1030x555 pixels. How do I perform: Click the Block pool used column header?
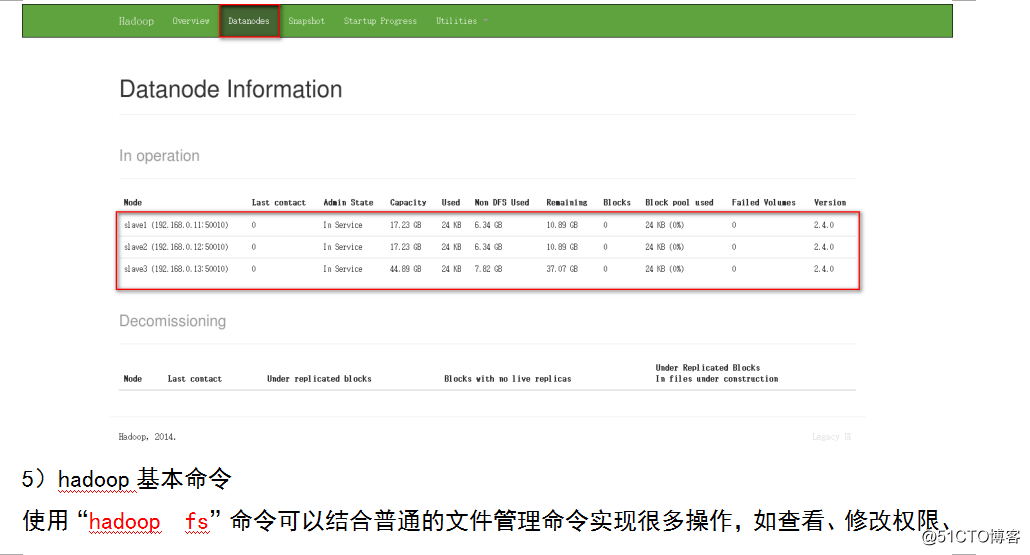[679, 202]
